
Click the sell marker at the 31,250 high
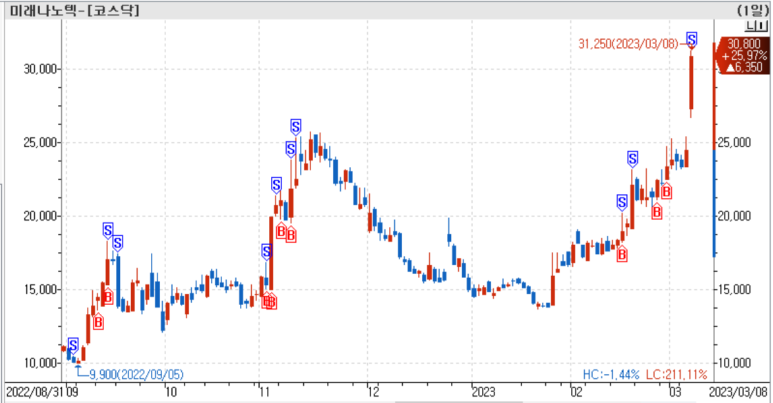click(x=692, y=39)
